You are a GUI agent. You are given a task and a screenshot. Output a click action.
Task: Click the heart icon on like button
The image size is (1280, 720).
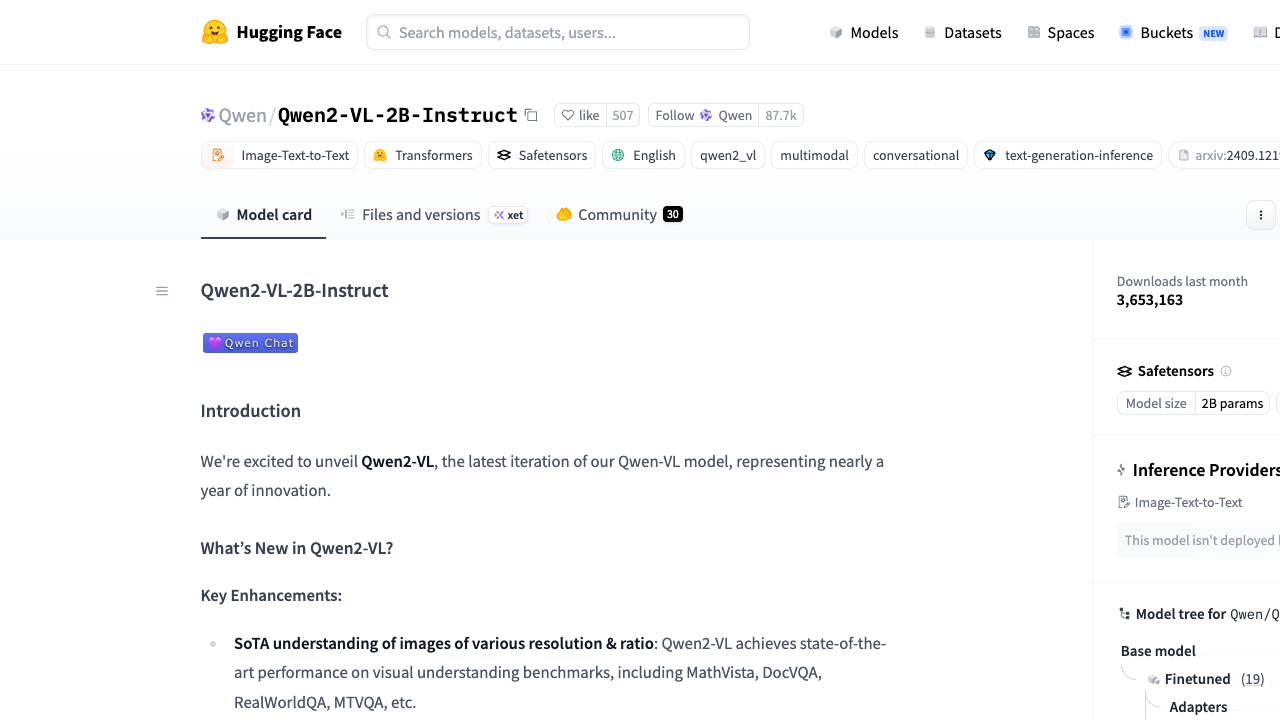[x=568, y=115]
